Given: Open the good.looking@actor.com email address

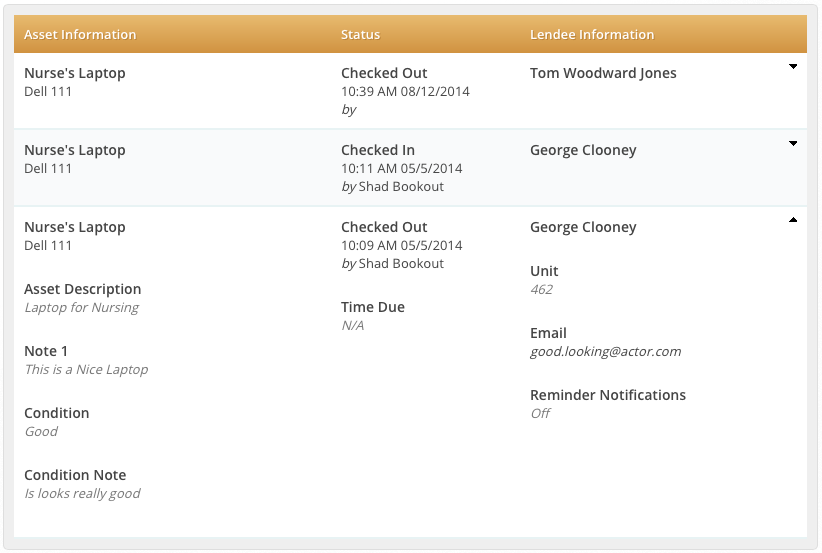Looking at the screenshot, I should [x=605, y=352].
